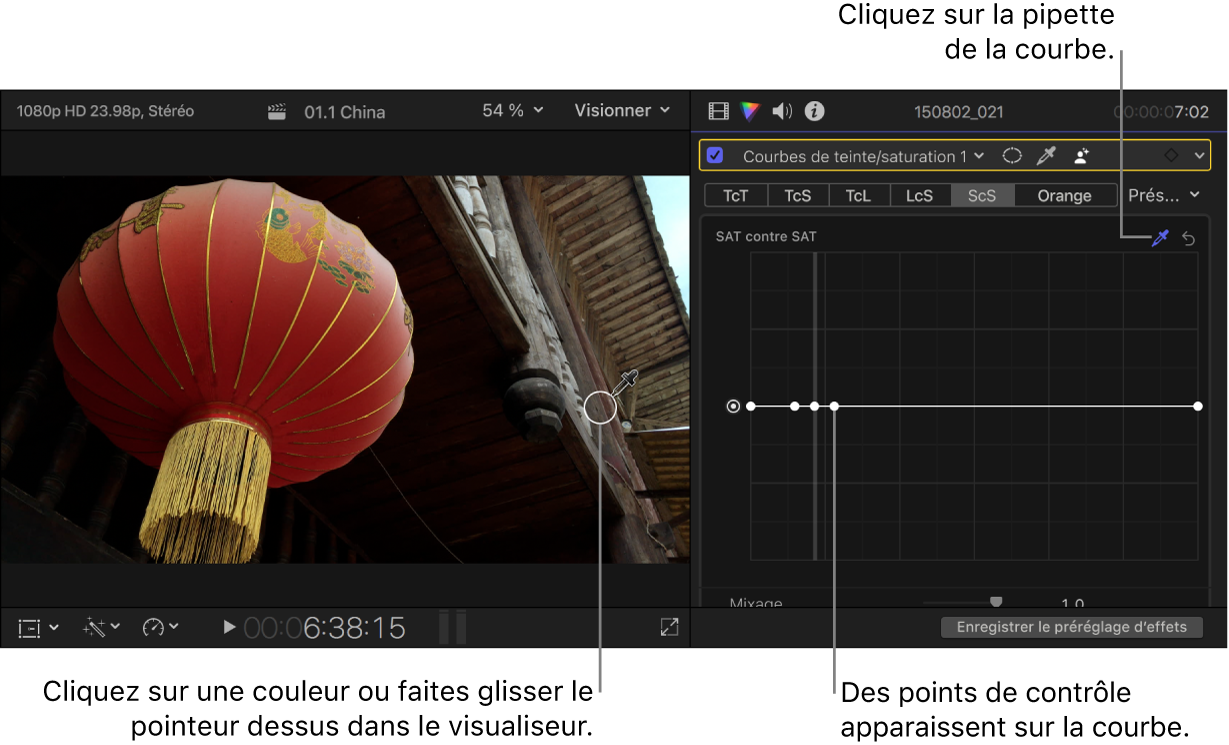1229x745 pixels.
Task: Click Enregistrer le préréglage d'effets button
Action: [1072, 627]
